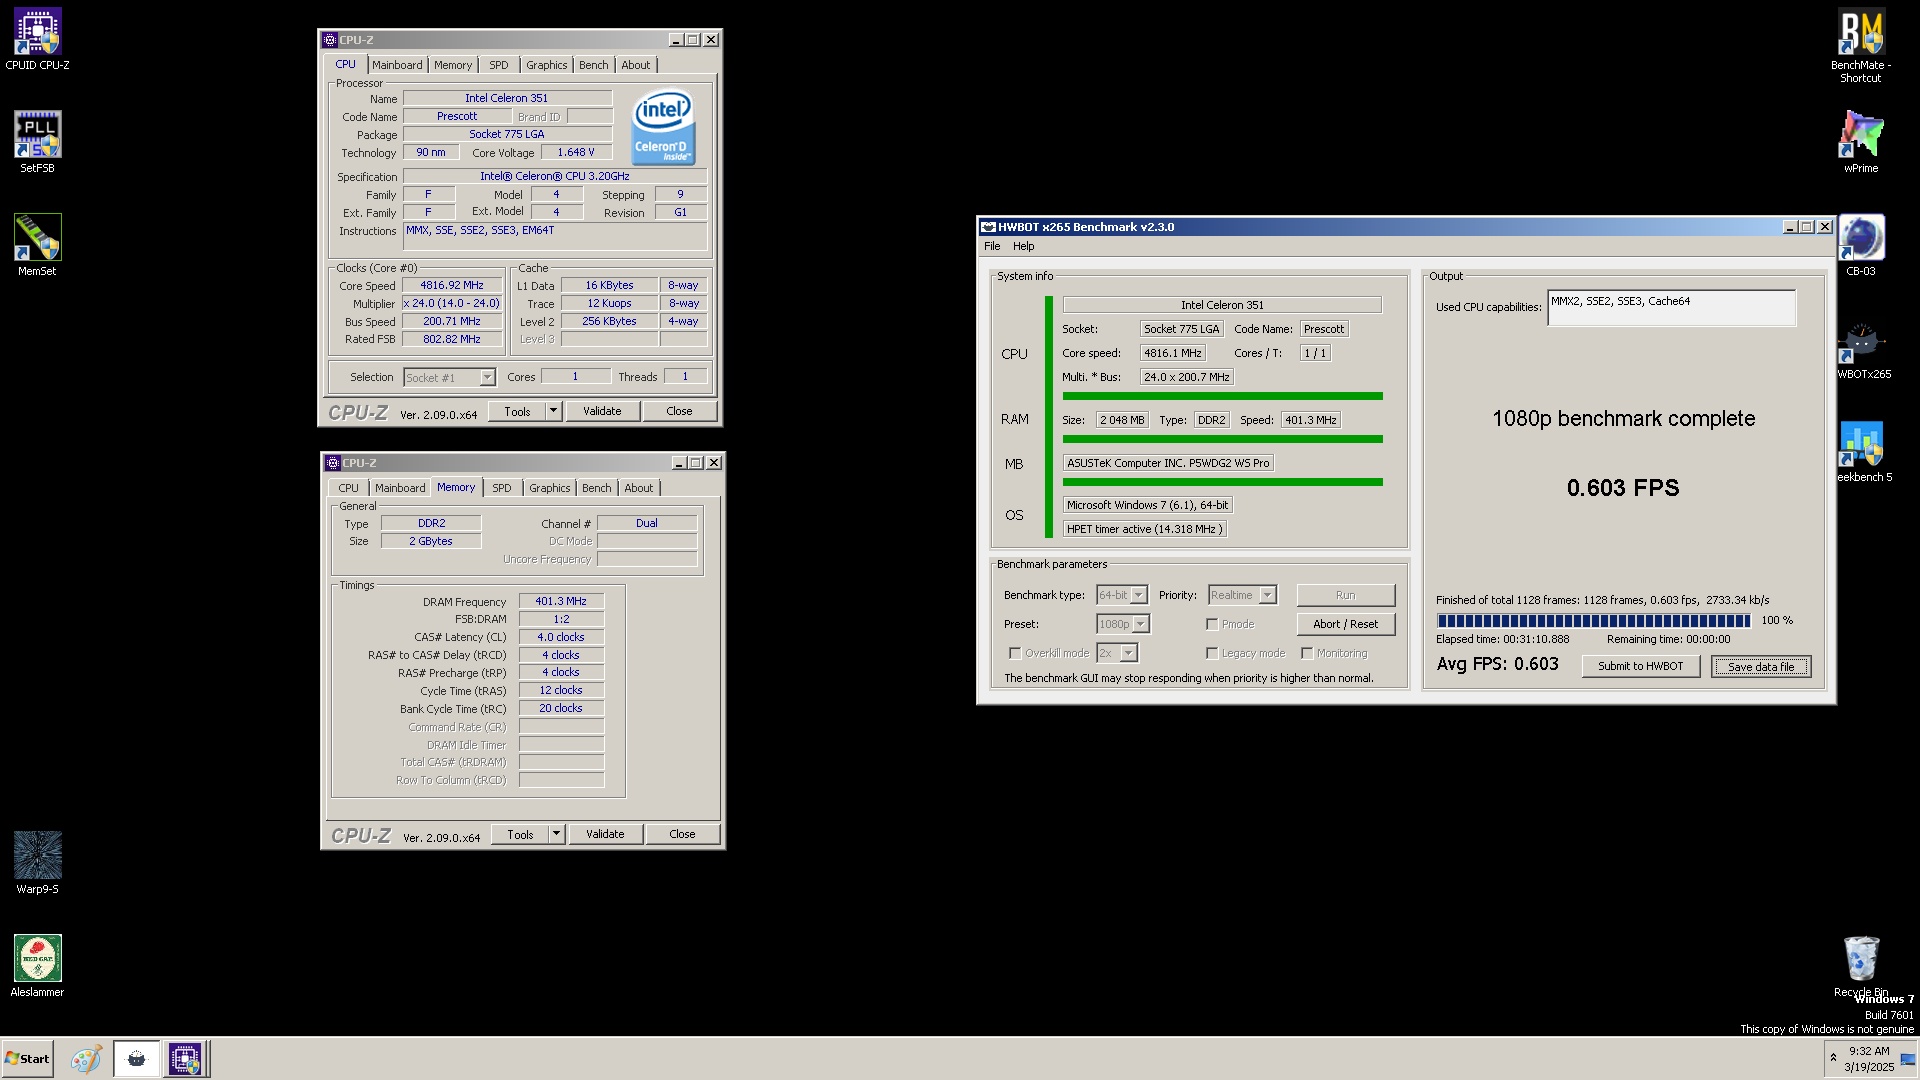Launch the Aleslammer desktop icon
Screen dimensions: 1920x1080
(37, 965)
